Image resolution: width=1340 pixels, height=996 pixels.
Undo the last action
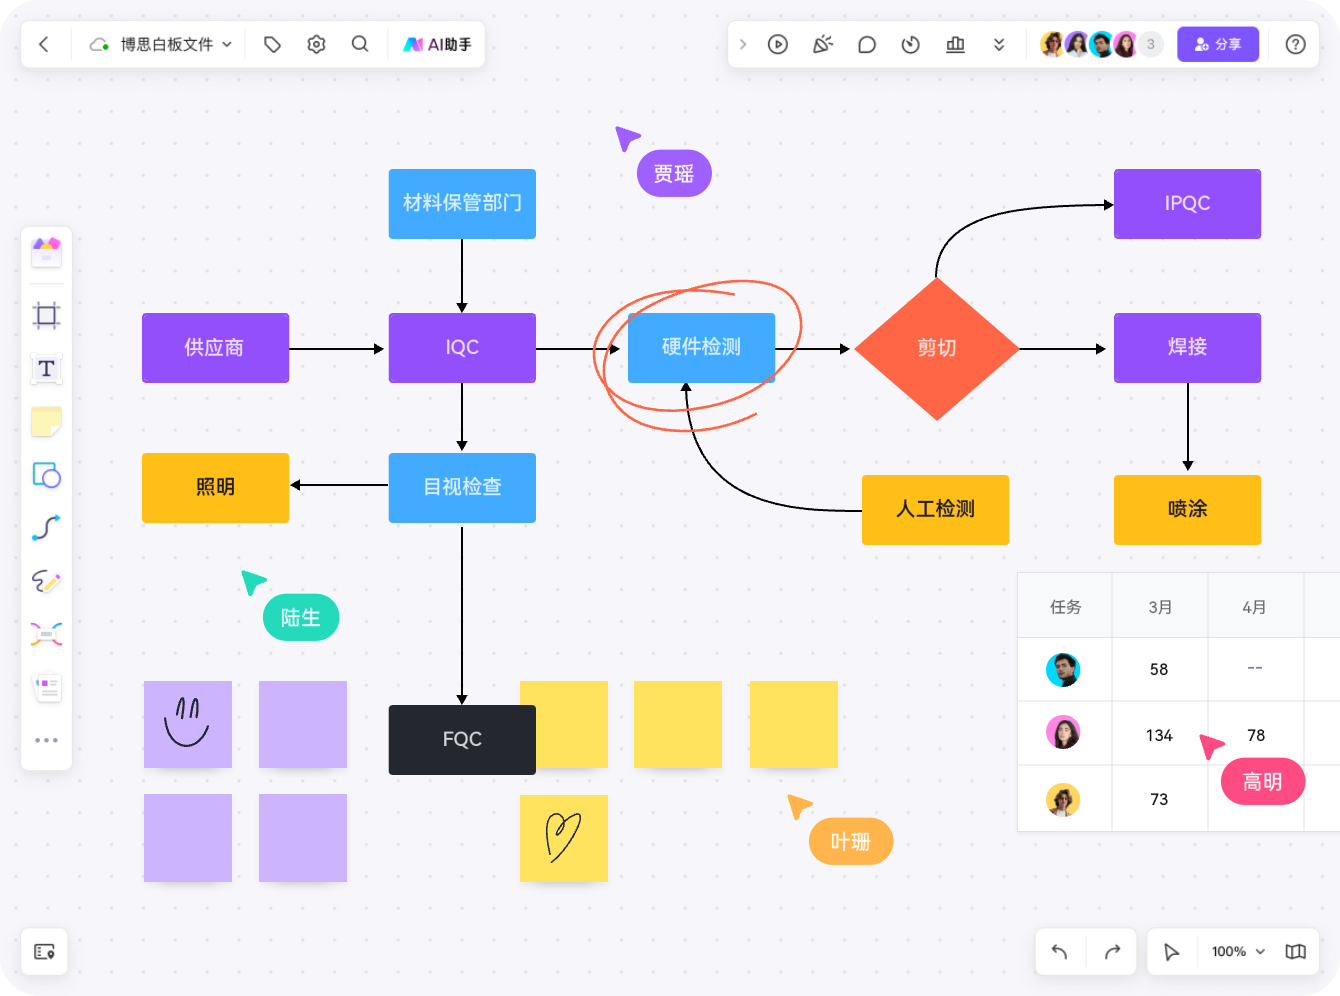1060,951
